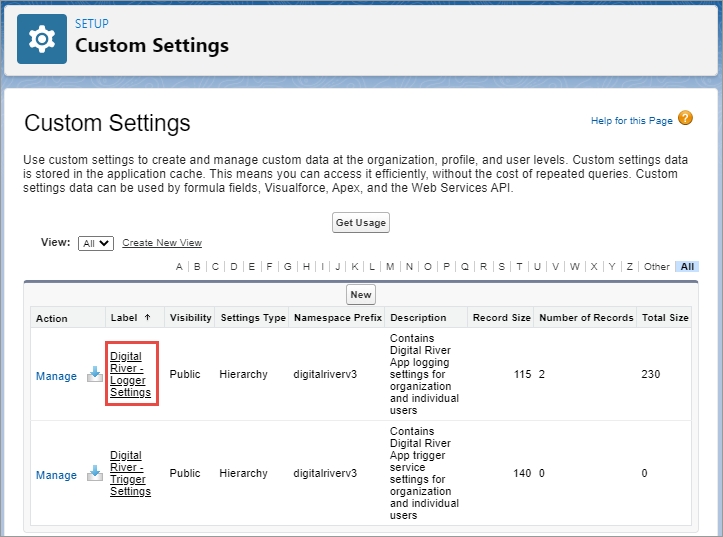
Task: Open Digital River - Trigger Settings link
Action: click(130, 473)
